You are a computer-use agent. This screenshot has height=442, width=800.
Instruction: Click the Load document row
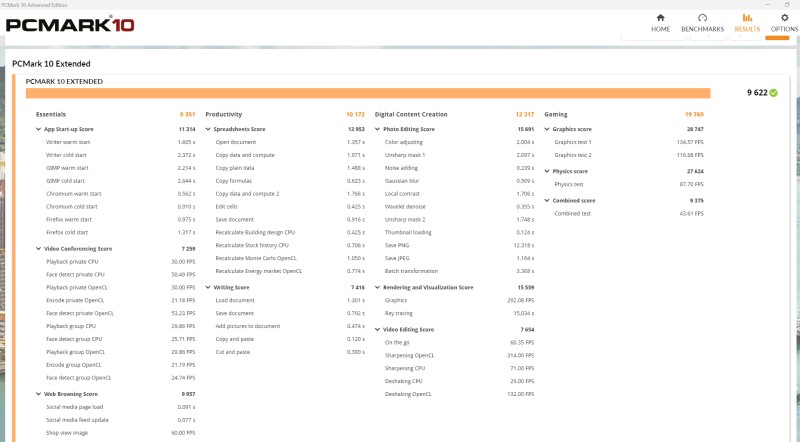coord(290,301)
